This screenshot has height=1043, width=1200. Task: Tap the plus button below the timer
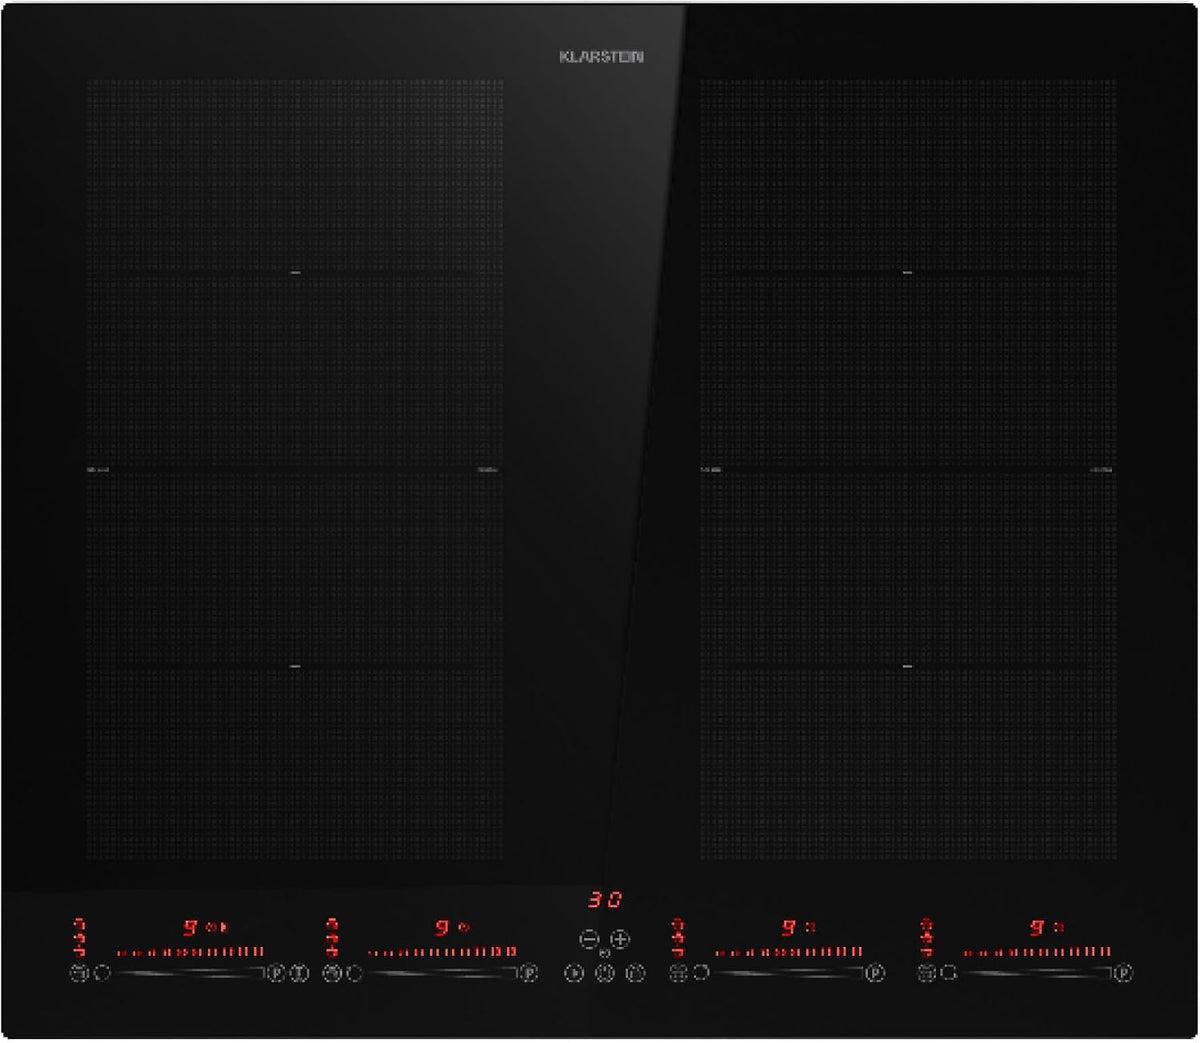620,939
